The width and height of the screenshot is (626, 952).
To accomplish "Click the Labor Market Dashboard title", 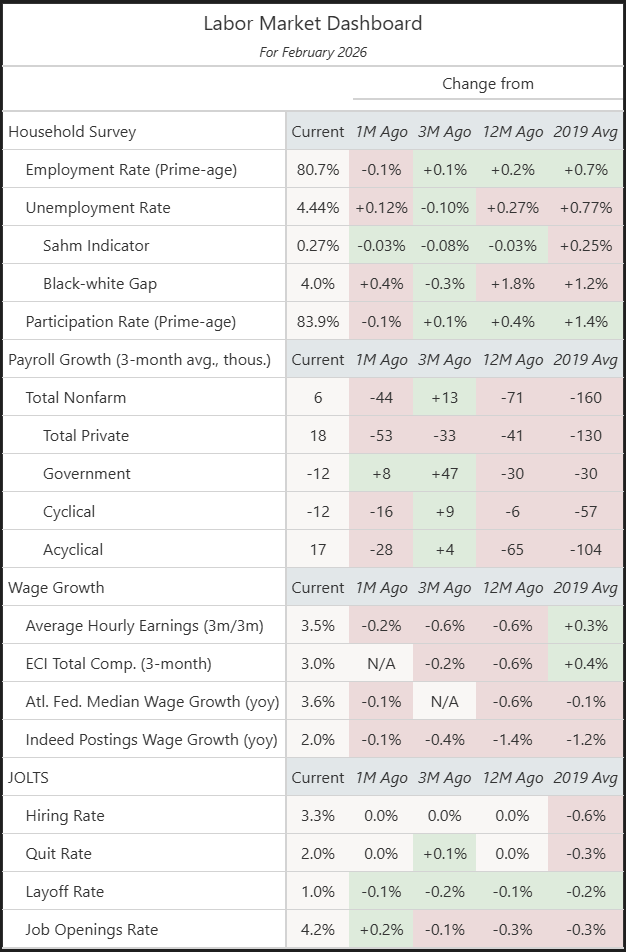I will (312, 23).
